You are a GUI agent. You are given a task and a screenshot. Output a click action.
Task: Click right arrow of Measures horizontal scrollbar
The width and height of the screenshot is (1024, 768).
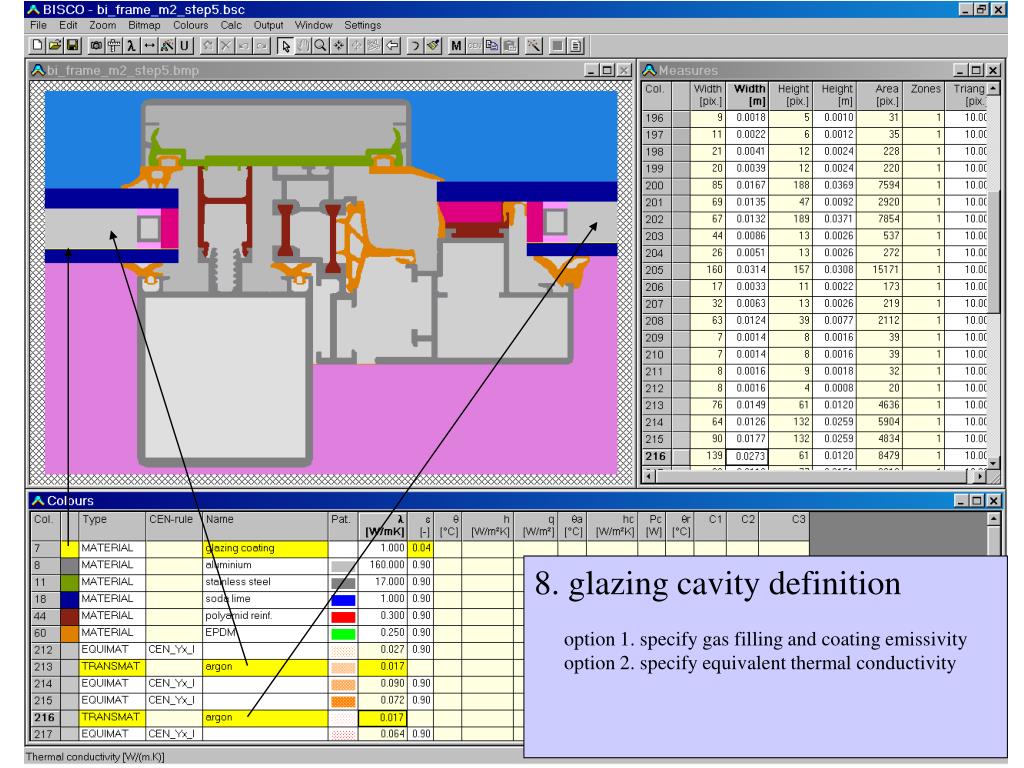click(980, 476)
